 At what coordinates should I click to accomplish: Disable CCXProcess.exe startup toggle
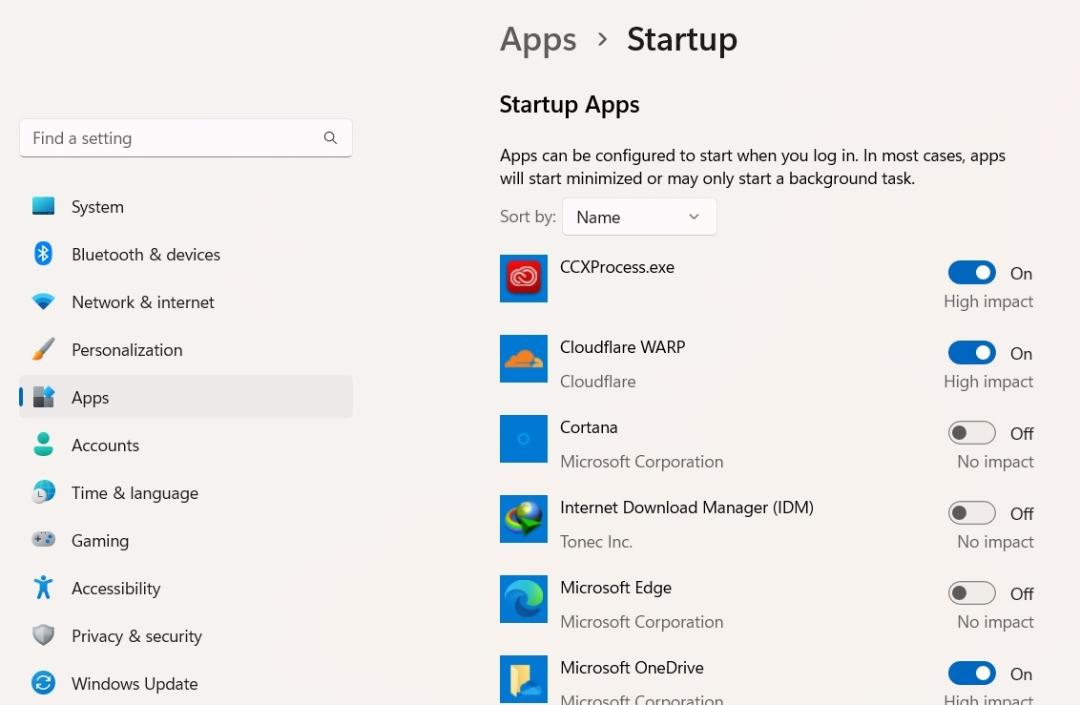[971, 273]
